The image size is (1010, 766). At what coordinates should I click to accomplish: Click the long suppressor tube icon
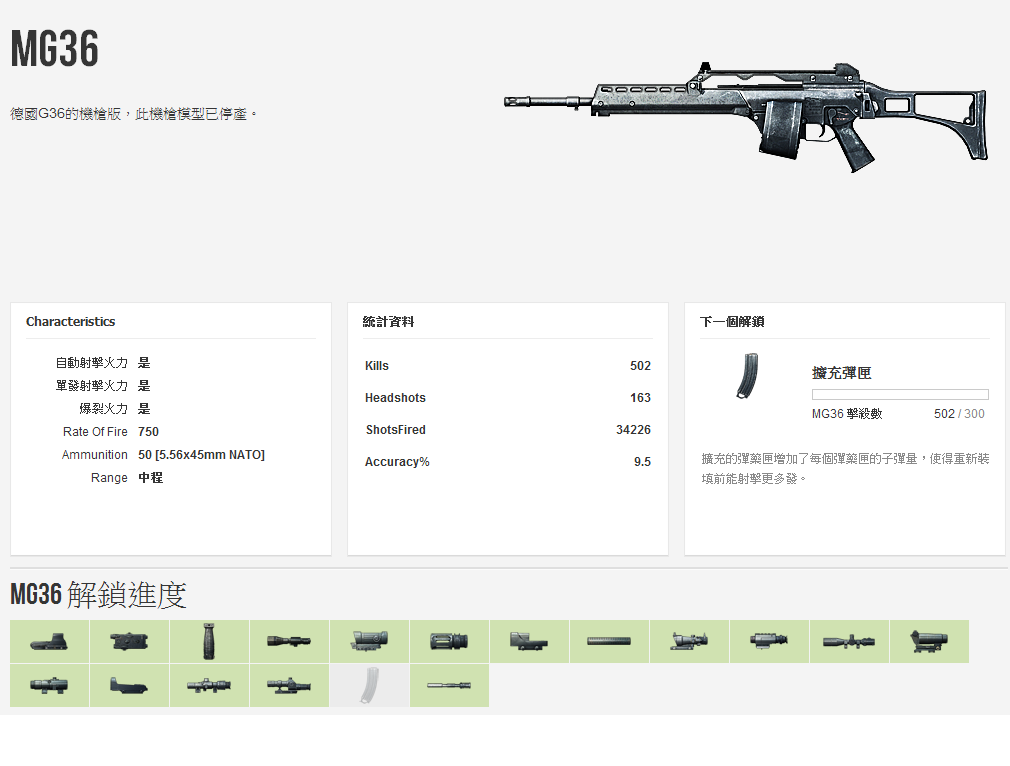(x=609, y=641)
